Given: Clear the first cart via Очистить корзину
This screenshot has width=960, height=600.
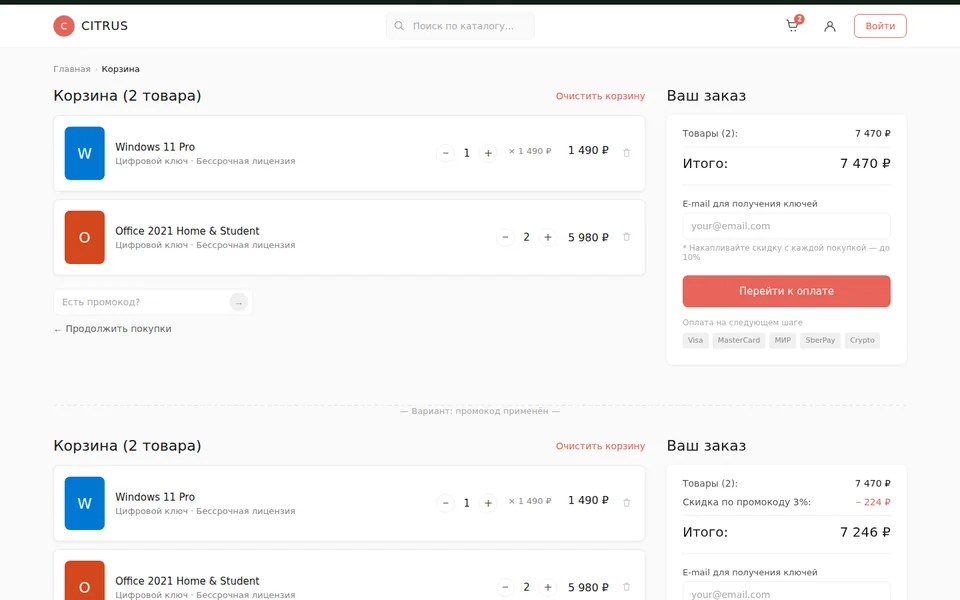Looking at the screenshot, I should (x=600, y=96).
